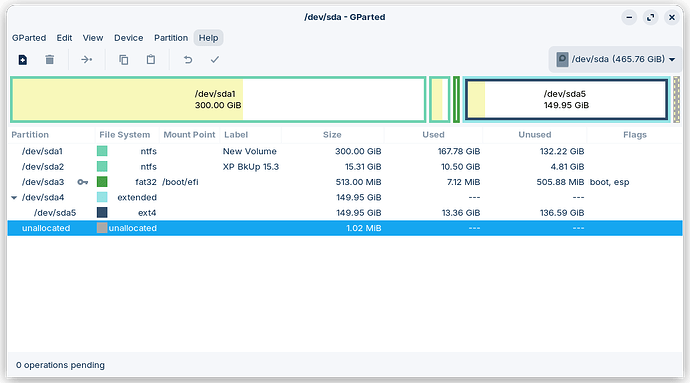Click the Undo last operation icon
This screenshot has height=383, width=690.
click(x=188, y=59)
